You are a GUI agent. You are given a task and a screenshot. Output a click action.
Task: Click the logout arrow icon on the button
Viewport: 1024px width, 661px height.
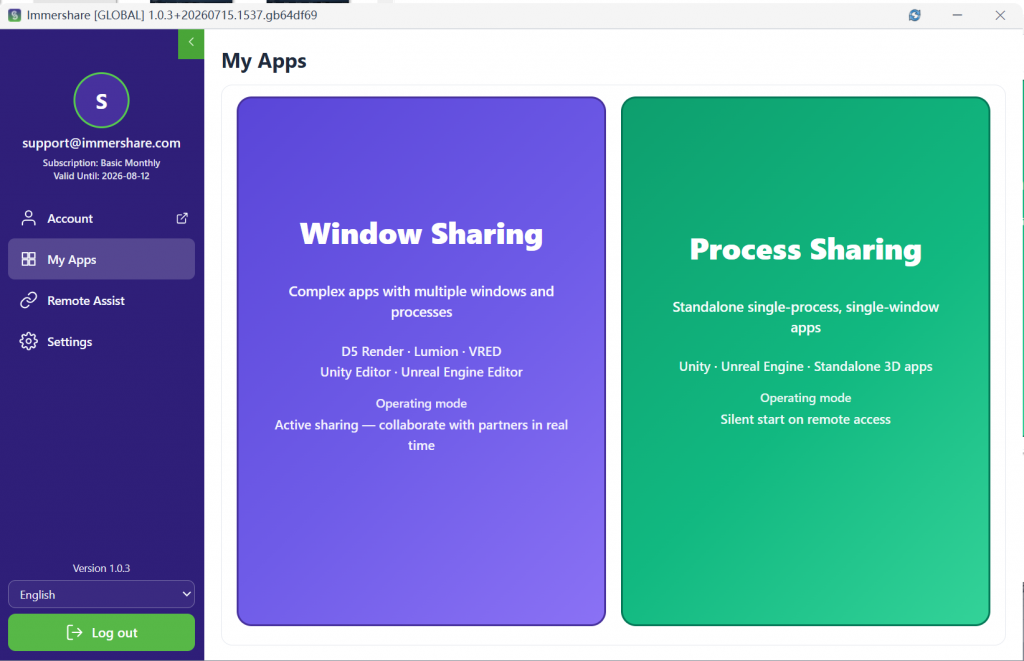(x=74, y=632)
